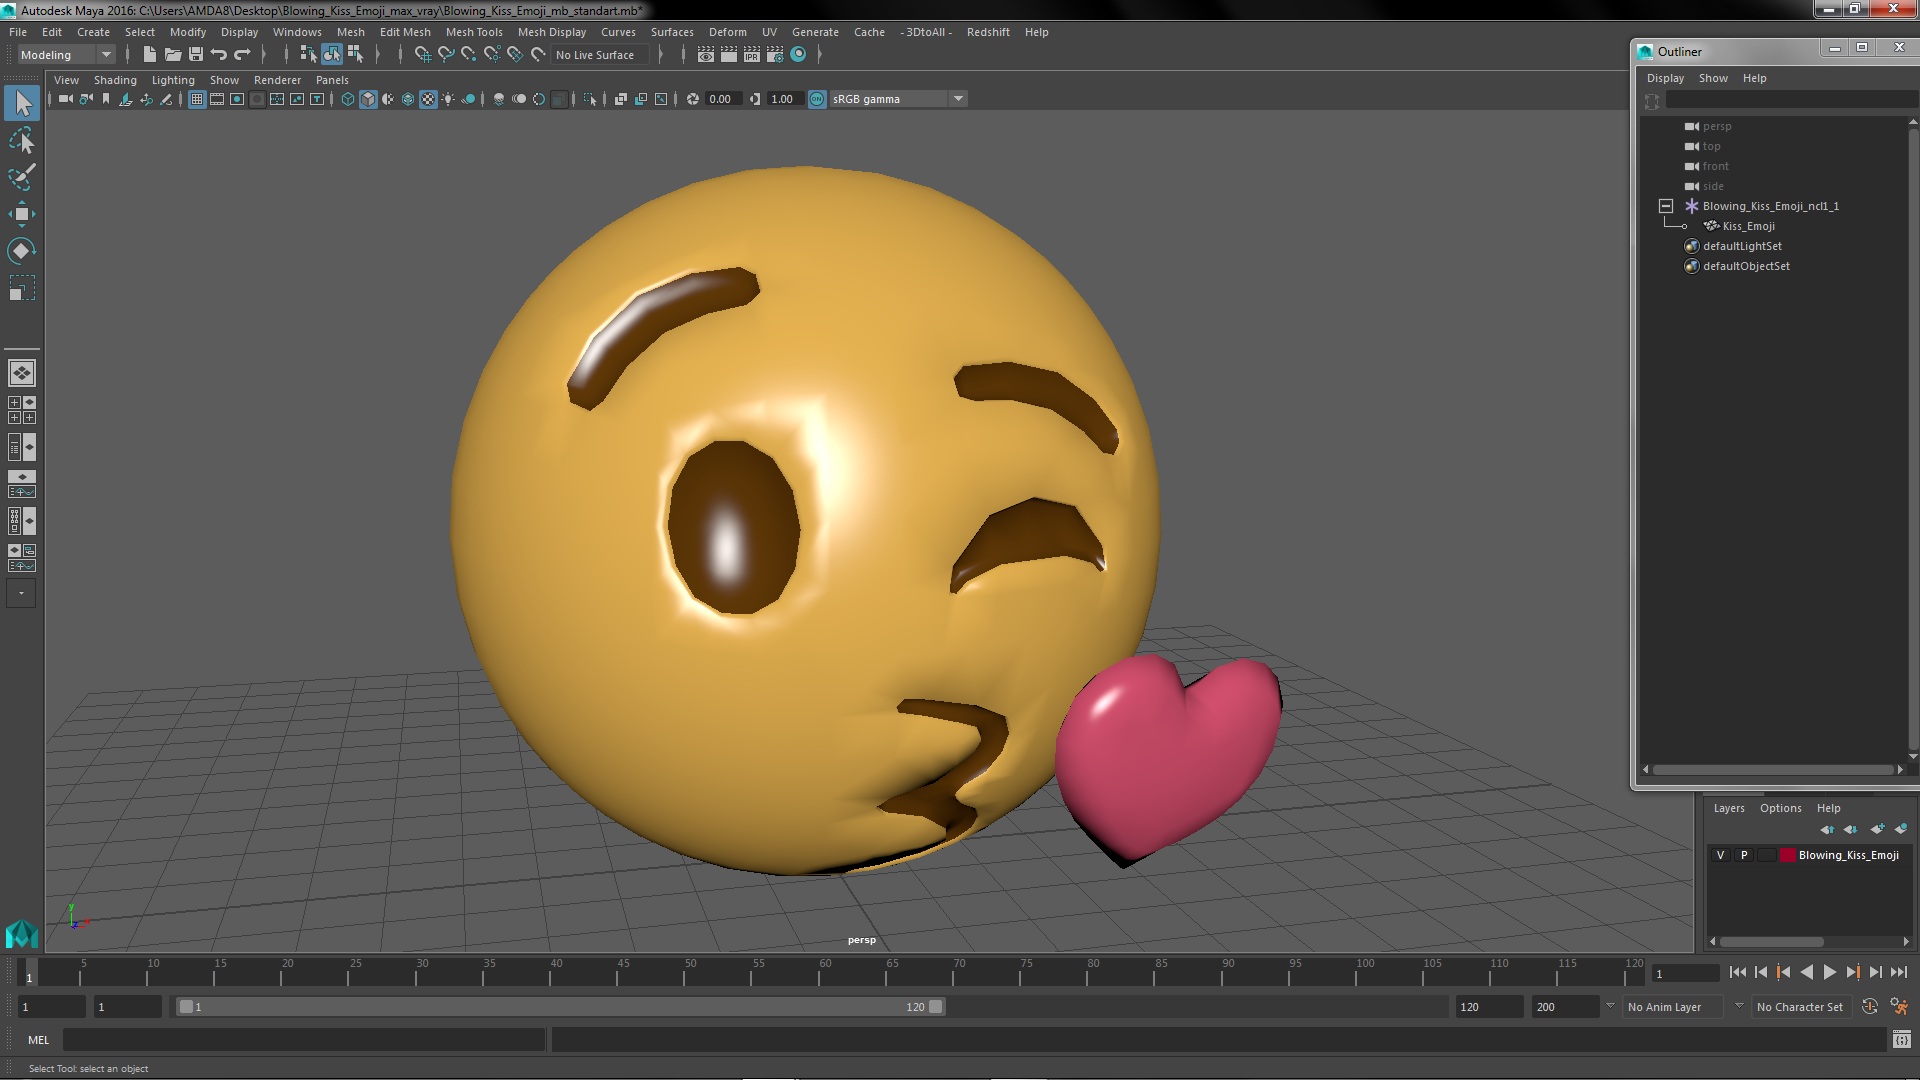Select Kiss_Emoji in the Outliner
This screenshot has width=1920, height=1080.
[1748, 226]
